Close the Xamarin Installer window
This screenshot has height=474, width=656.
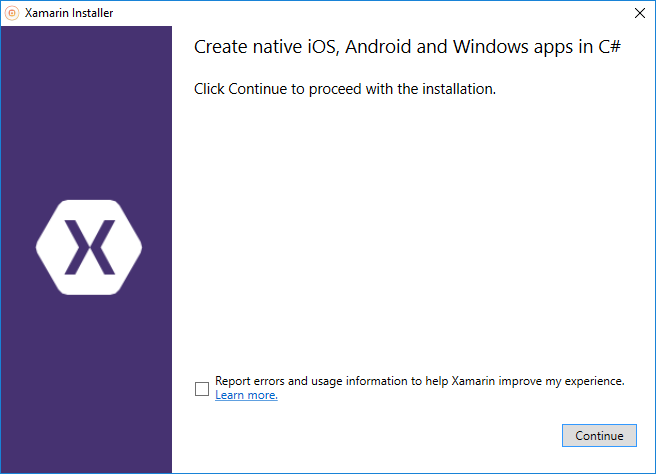(639, 13)
